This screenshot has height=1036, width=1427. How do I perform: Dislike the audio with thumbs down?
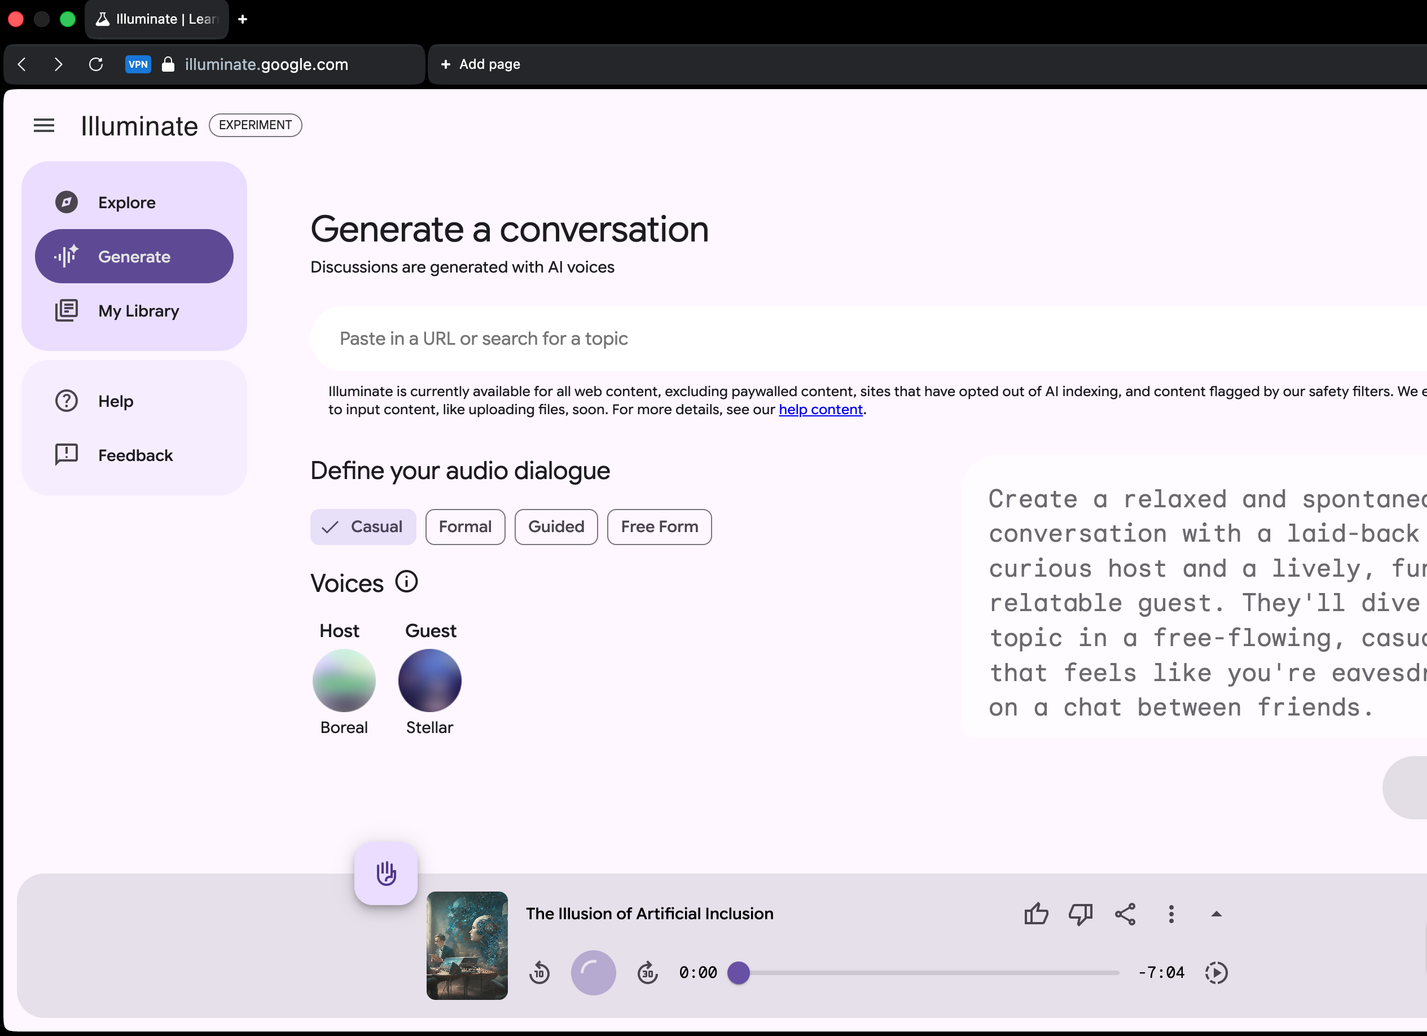(x=1080, y=914)
